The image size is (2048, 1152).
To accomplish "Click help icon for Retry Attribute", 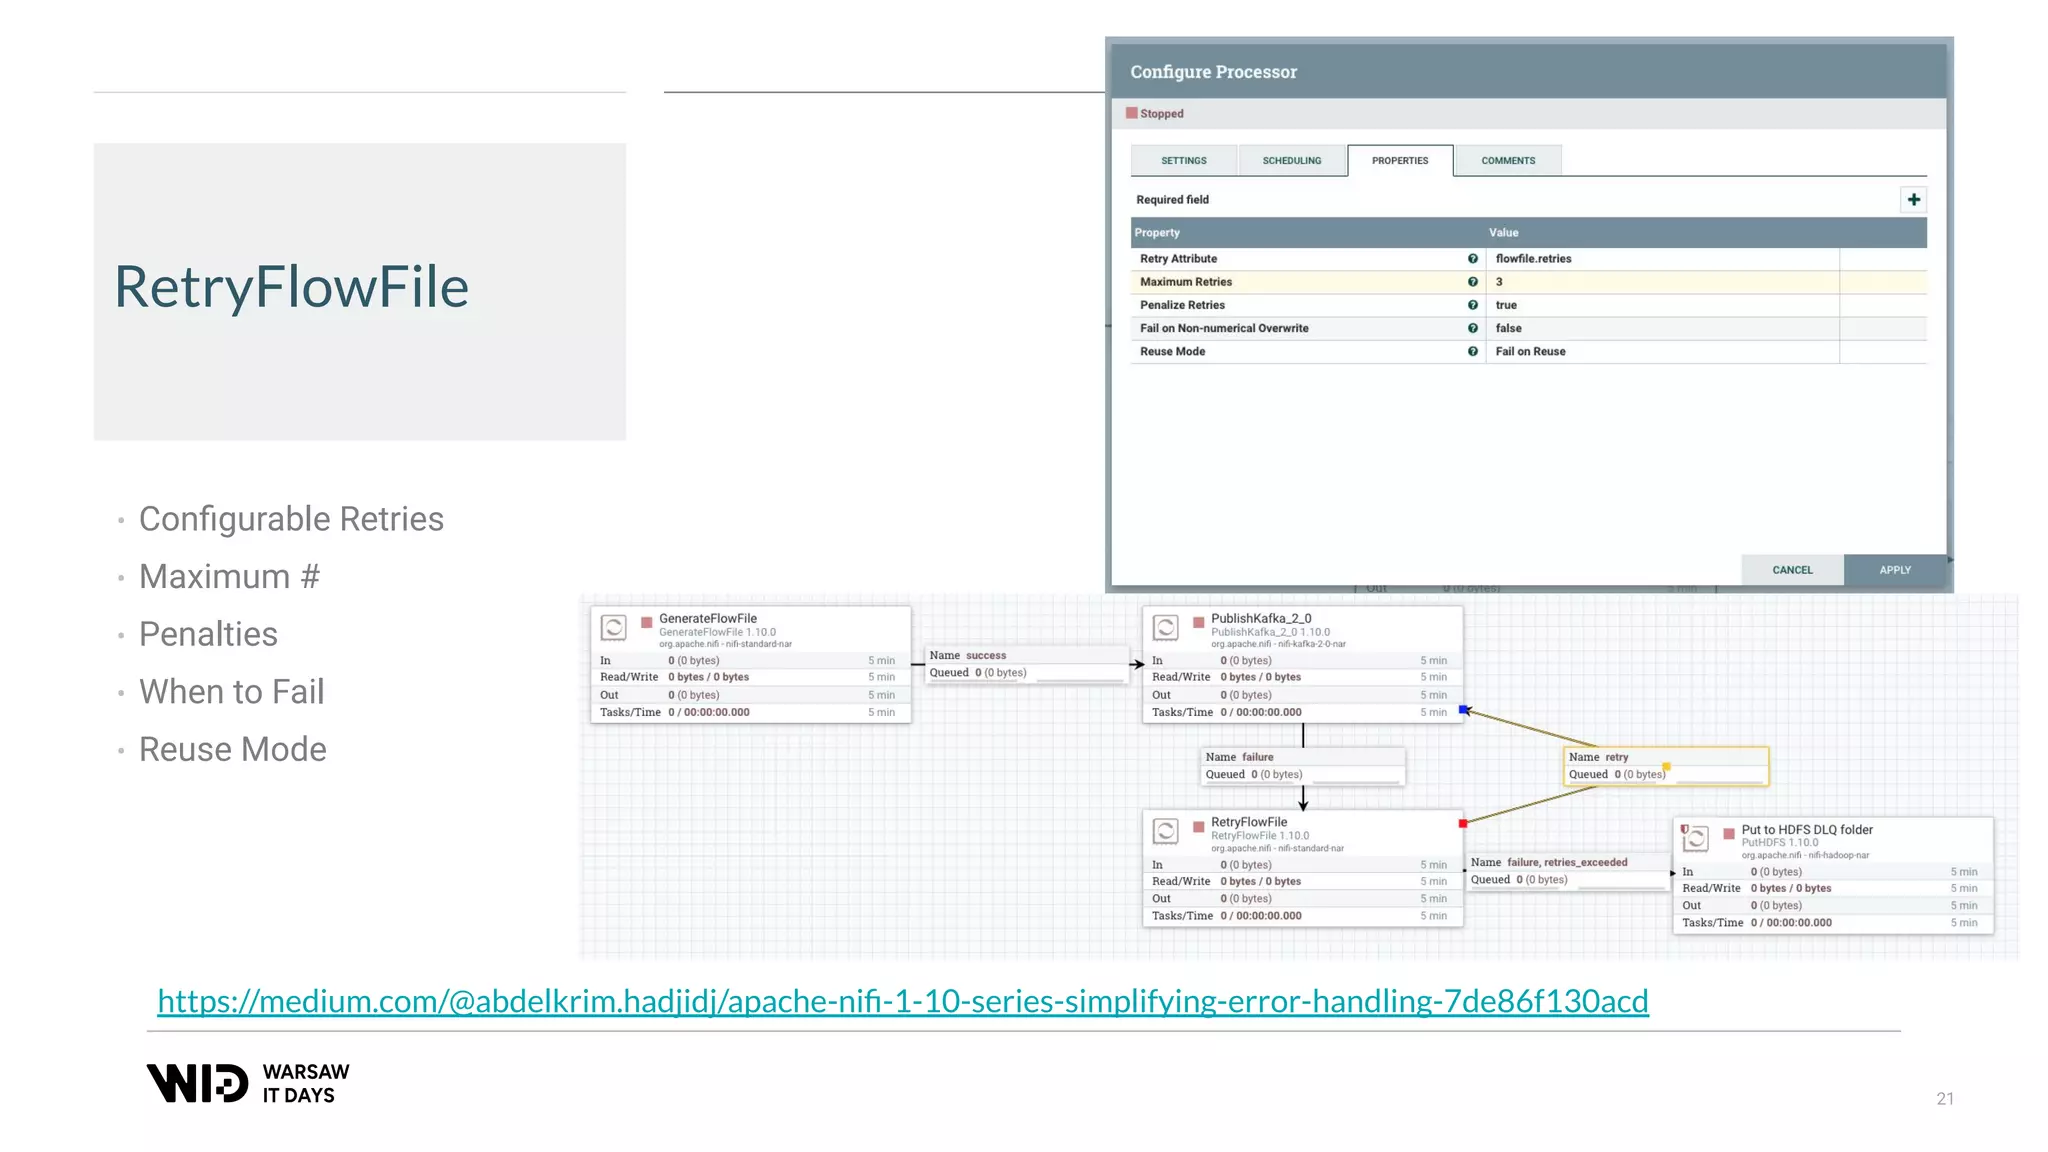I will pyautogui.click(x=1472, y=259).
